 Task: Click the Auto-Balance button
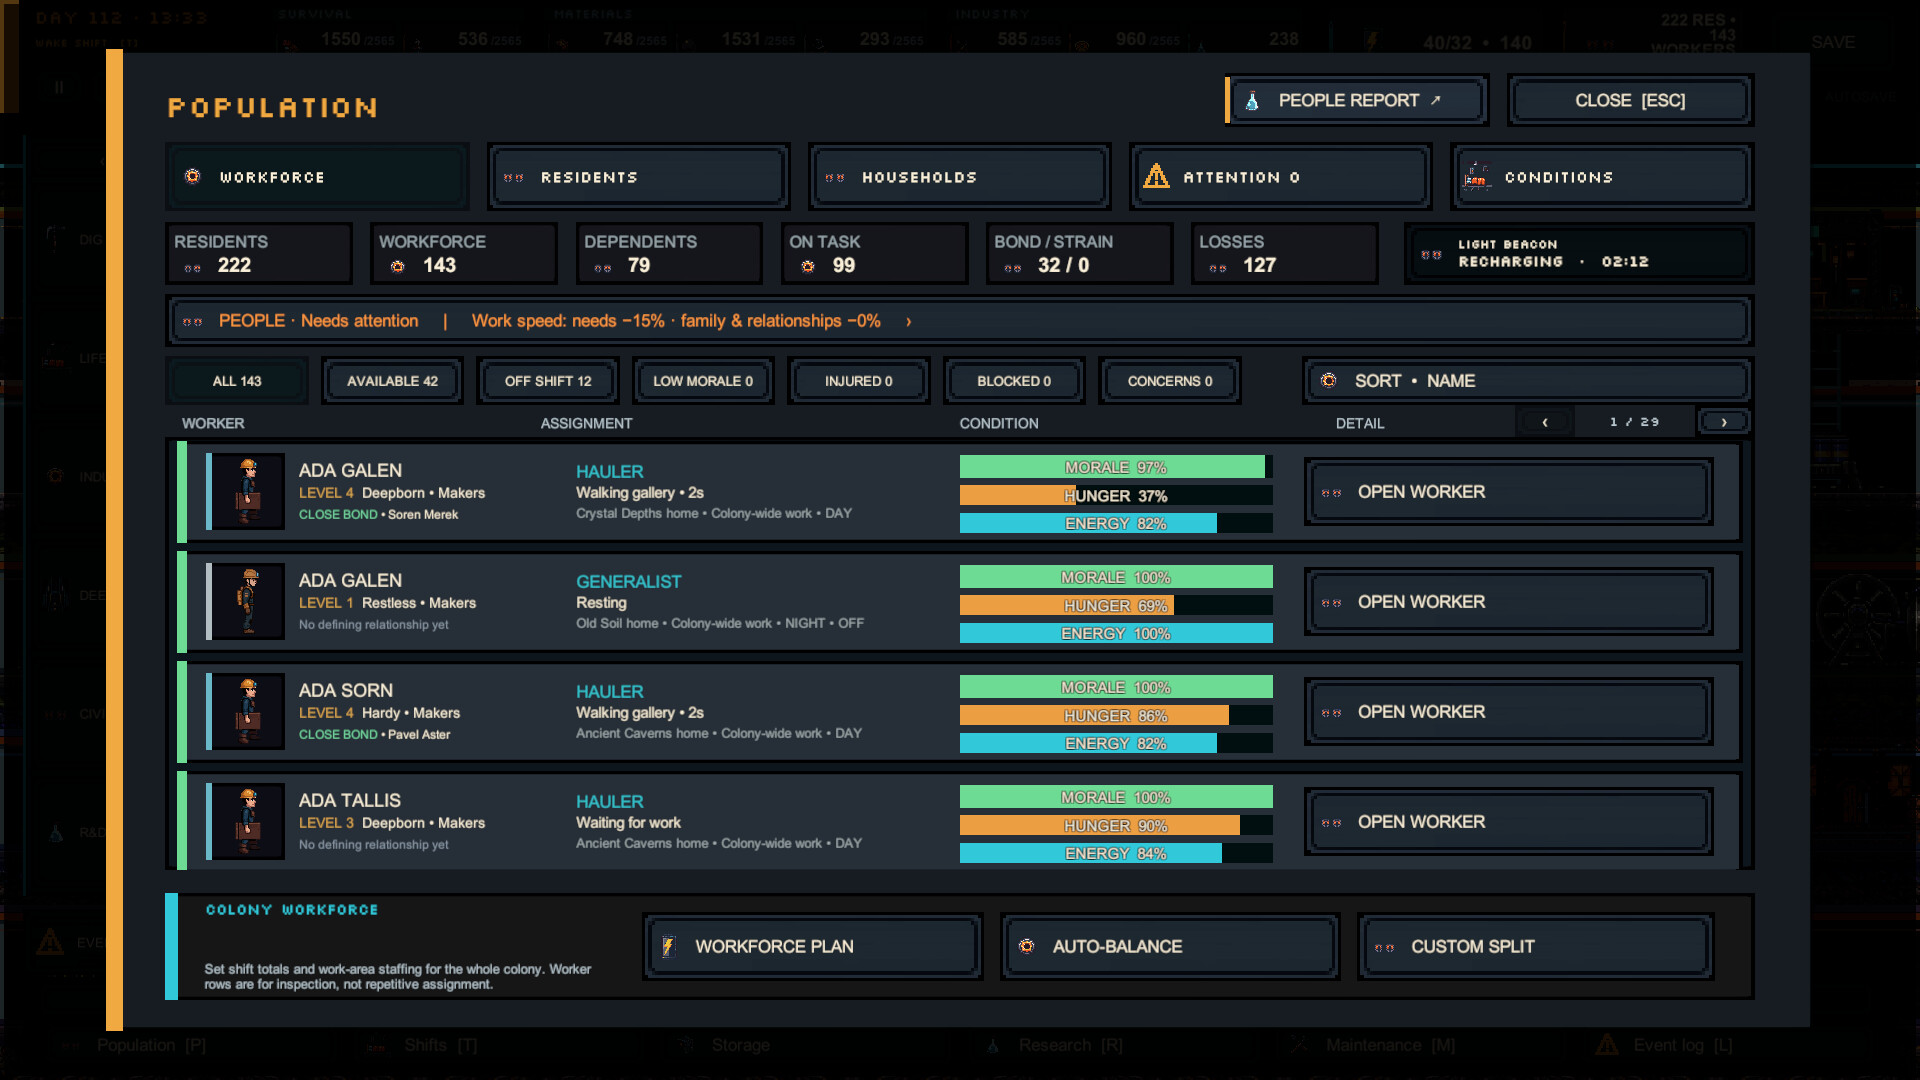tap(1170, 946)
